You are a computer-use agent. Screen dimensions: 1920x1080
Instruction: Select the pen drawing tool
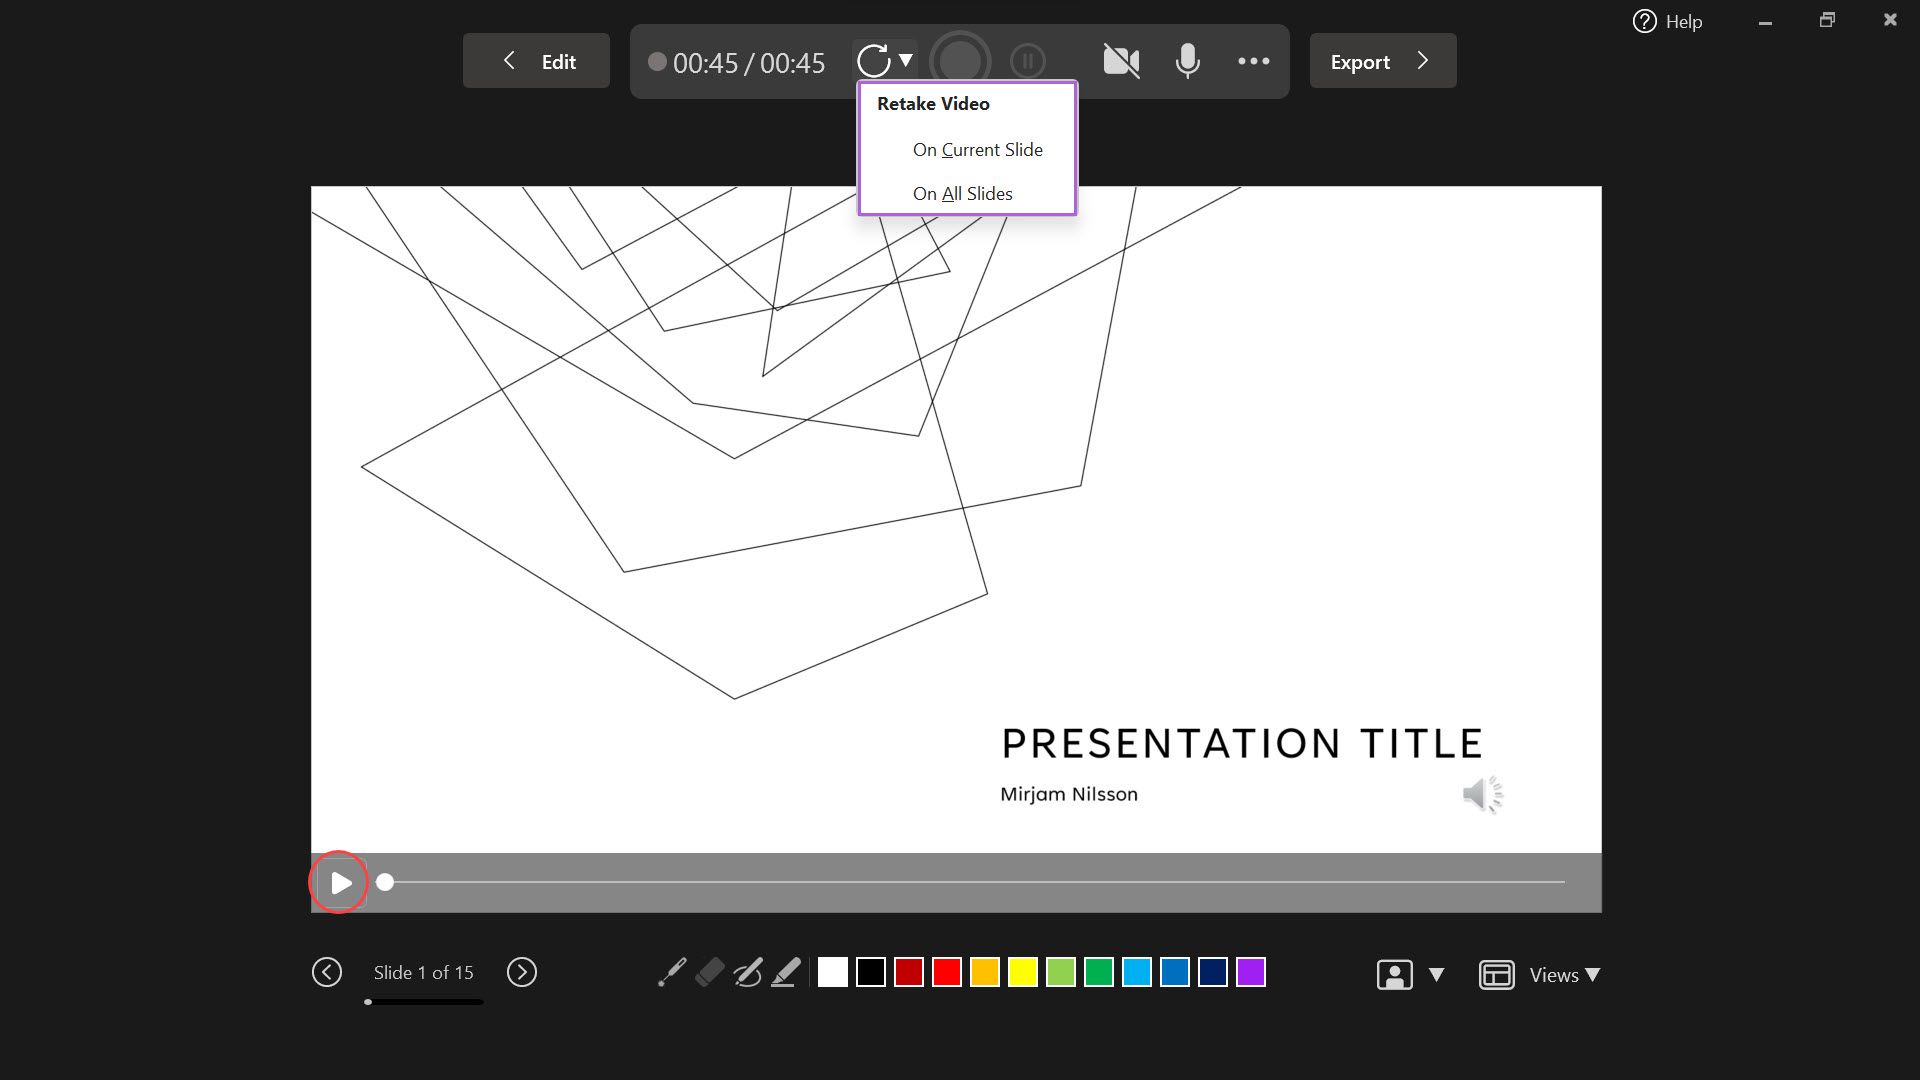tap(748, 972)
